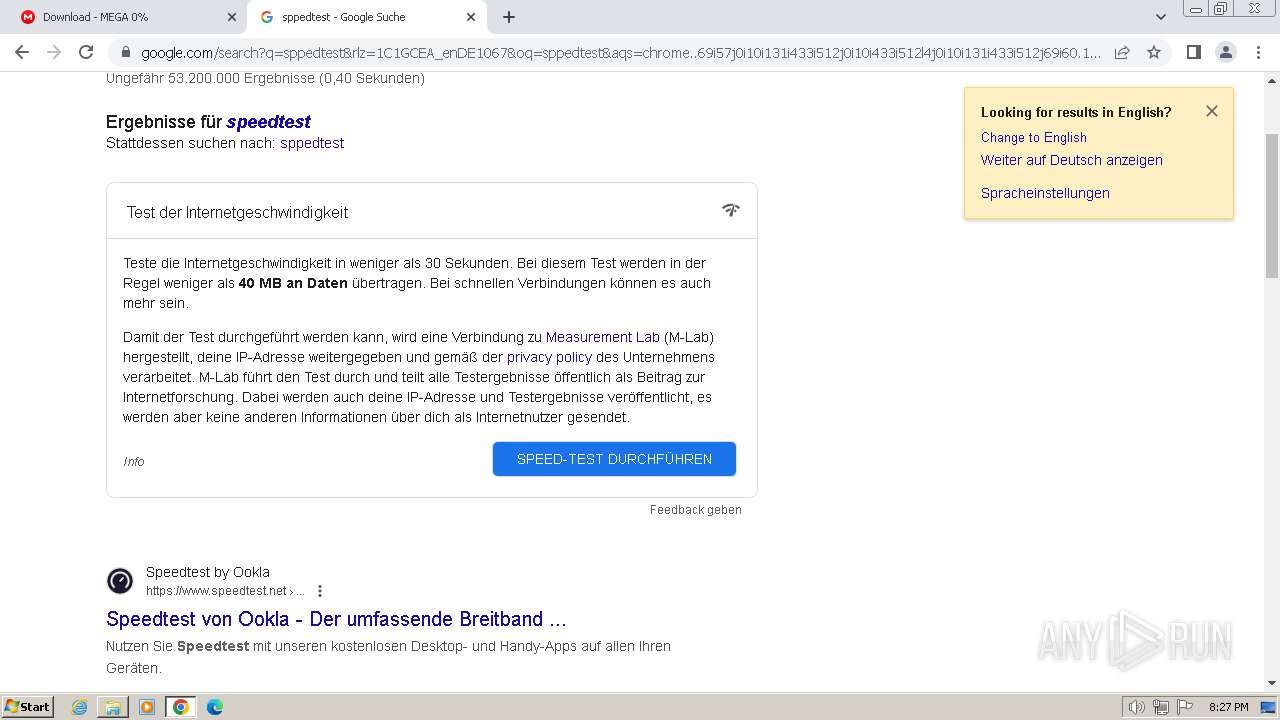
Task: Click the Speedtest by Ookla favicon
Action: 120,581
